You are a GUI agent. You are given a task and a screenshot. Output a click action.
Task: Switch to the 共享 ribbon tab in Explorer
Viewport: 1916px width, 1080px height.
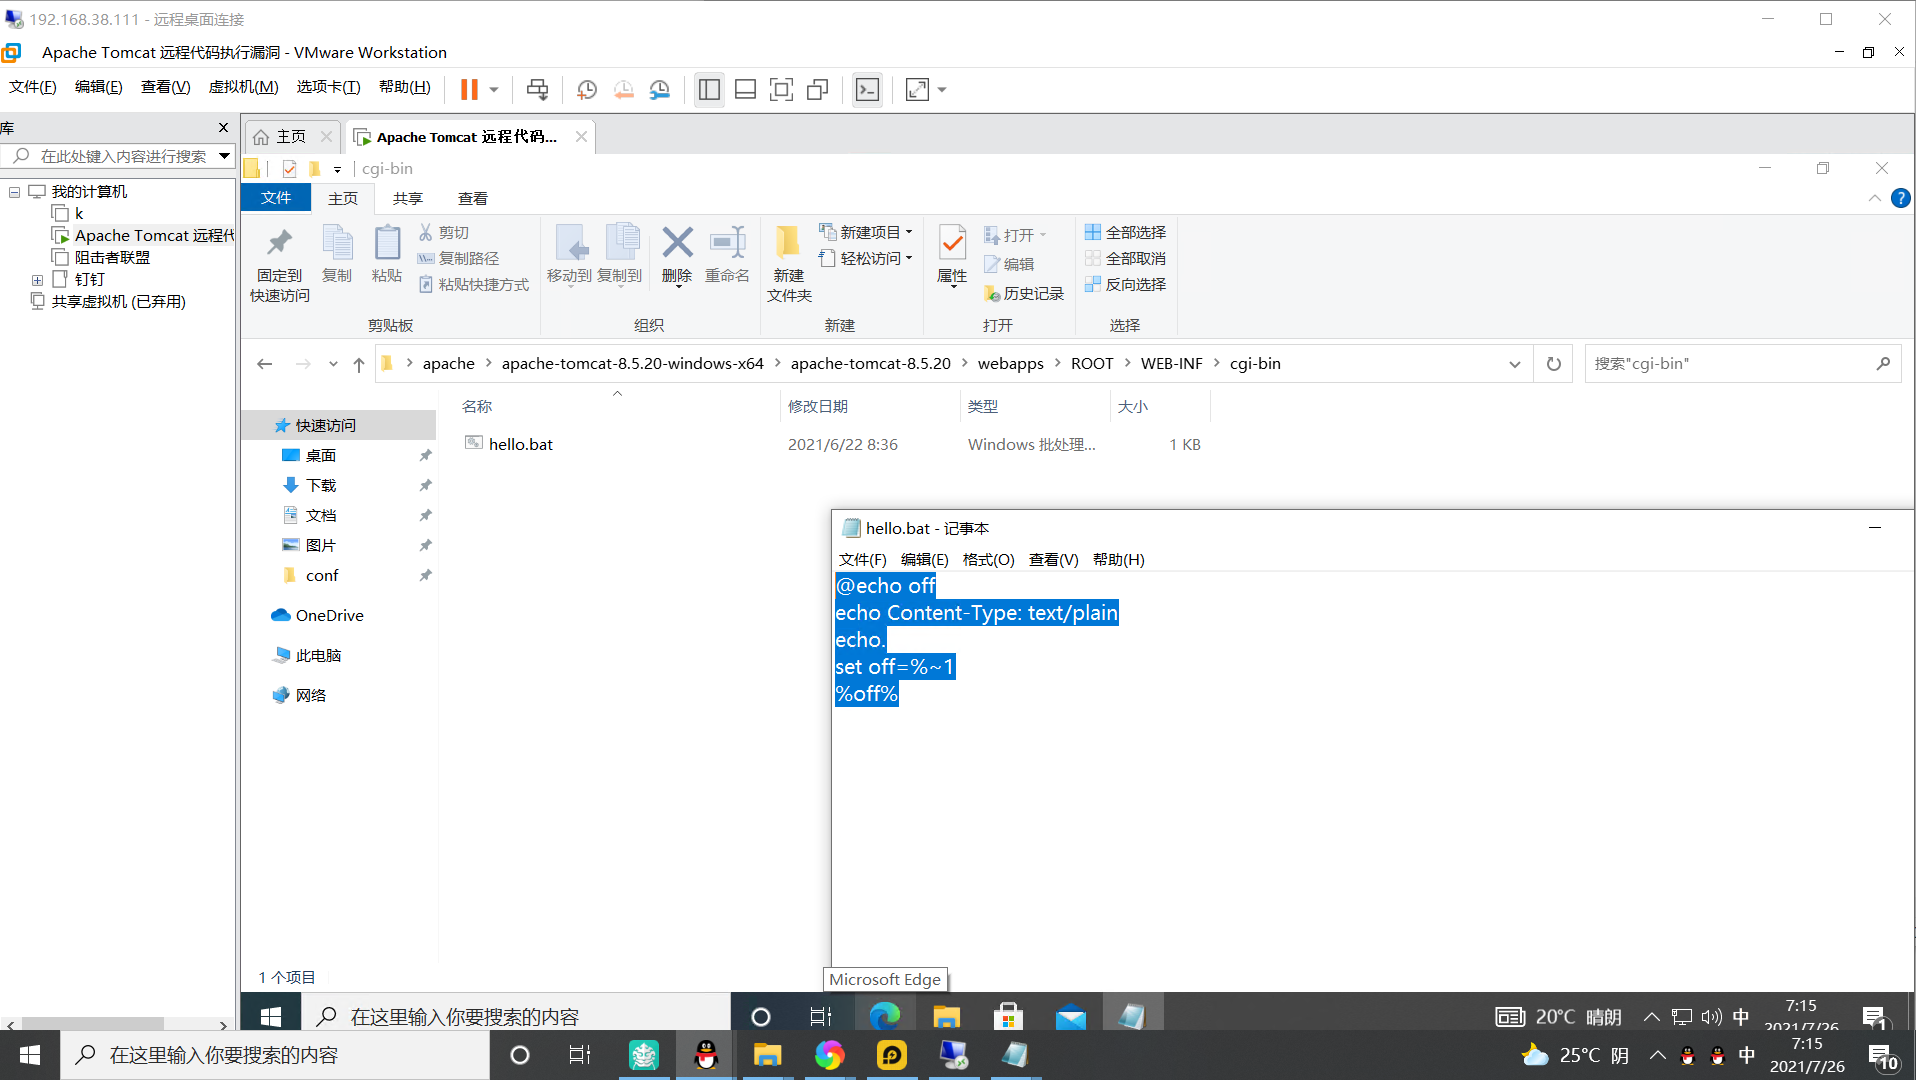tap(408, 198)
